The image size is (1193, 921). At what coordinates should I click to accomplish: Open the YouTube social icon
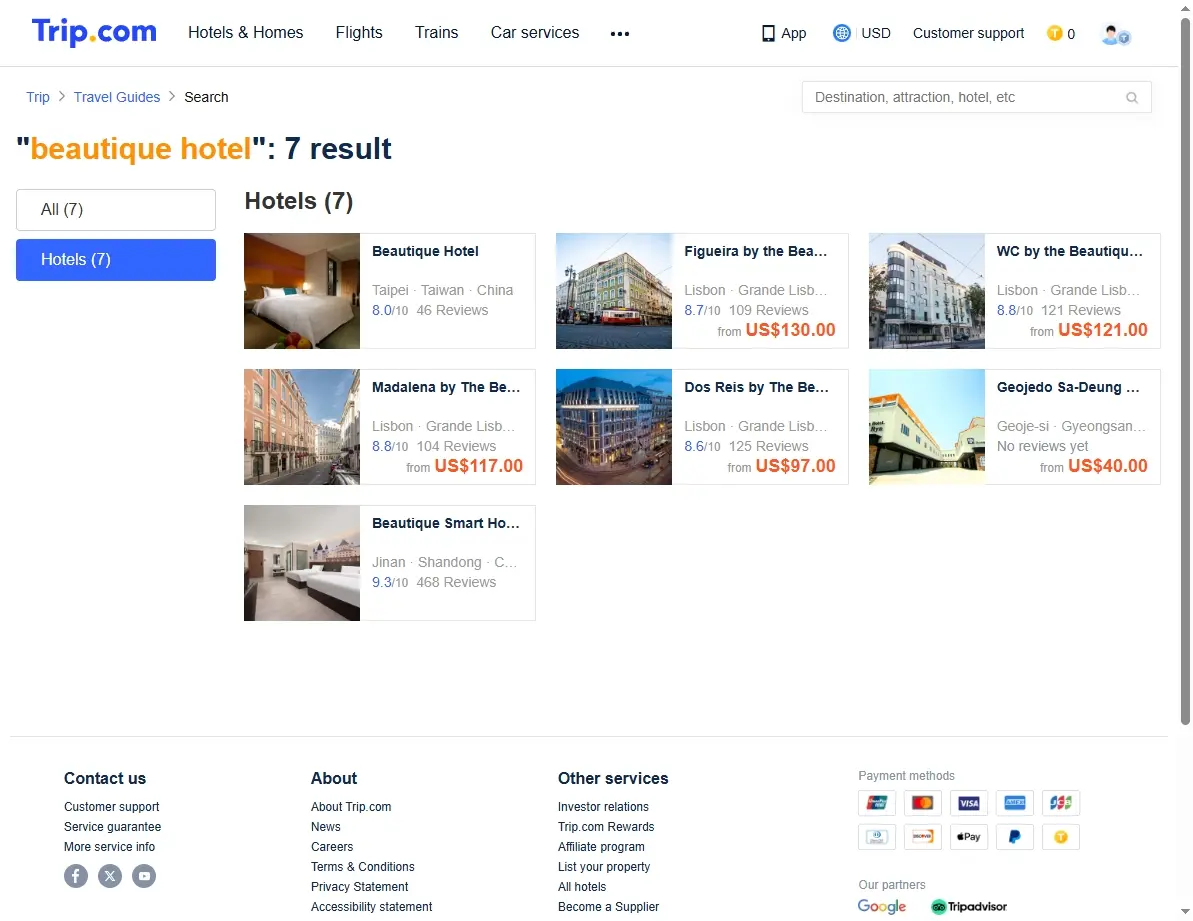pyautogui.click(x=144, y=876)
